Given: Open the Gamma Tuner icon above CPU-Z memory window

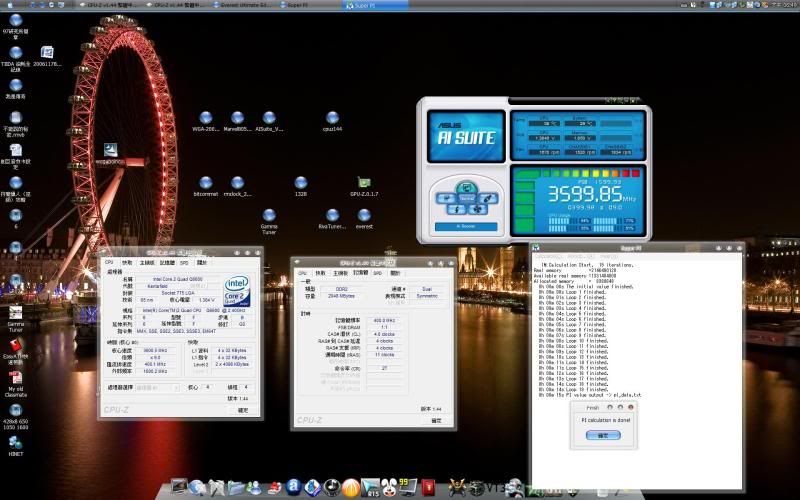Looking at the screenshot, I should pyautogui.click(x=269, y=216).
